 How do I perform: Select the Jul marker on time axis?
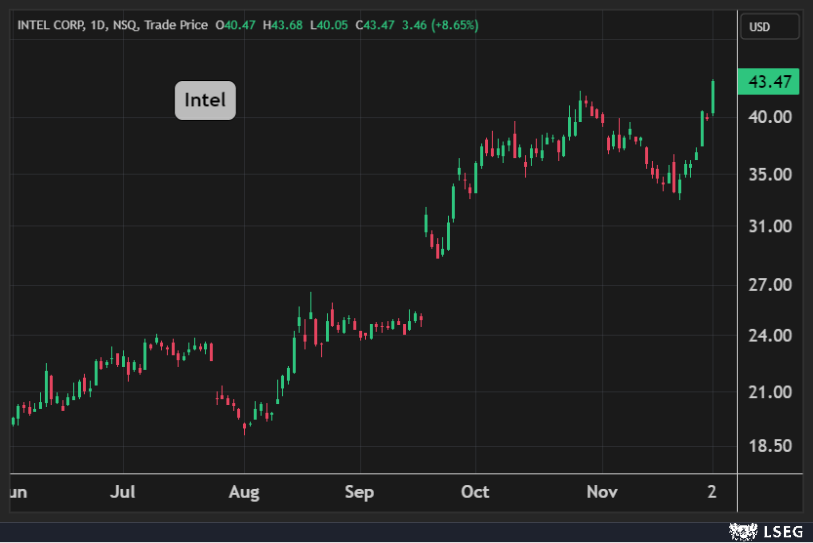tap(123, 492)
